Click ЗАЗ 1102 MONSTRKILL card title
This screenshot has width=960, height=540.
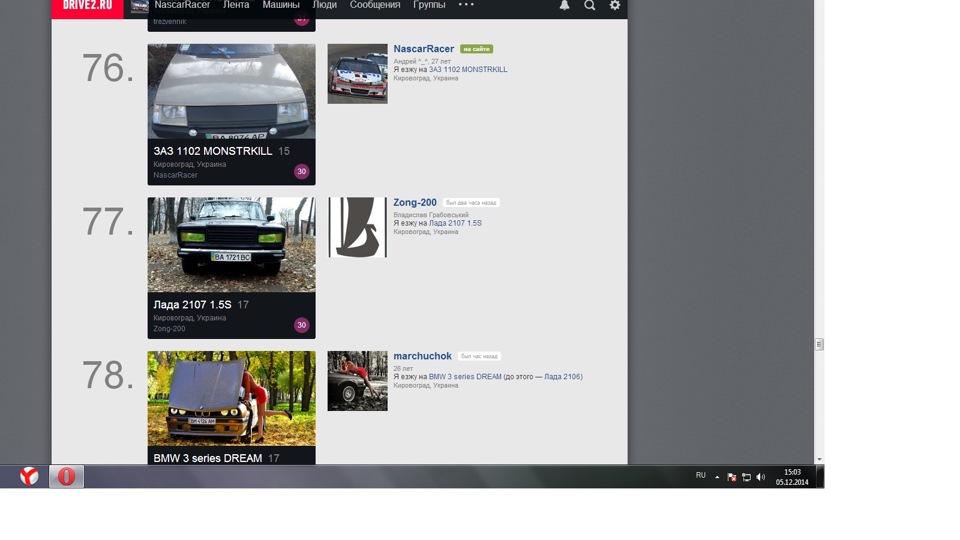coord(212,151)
